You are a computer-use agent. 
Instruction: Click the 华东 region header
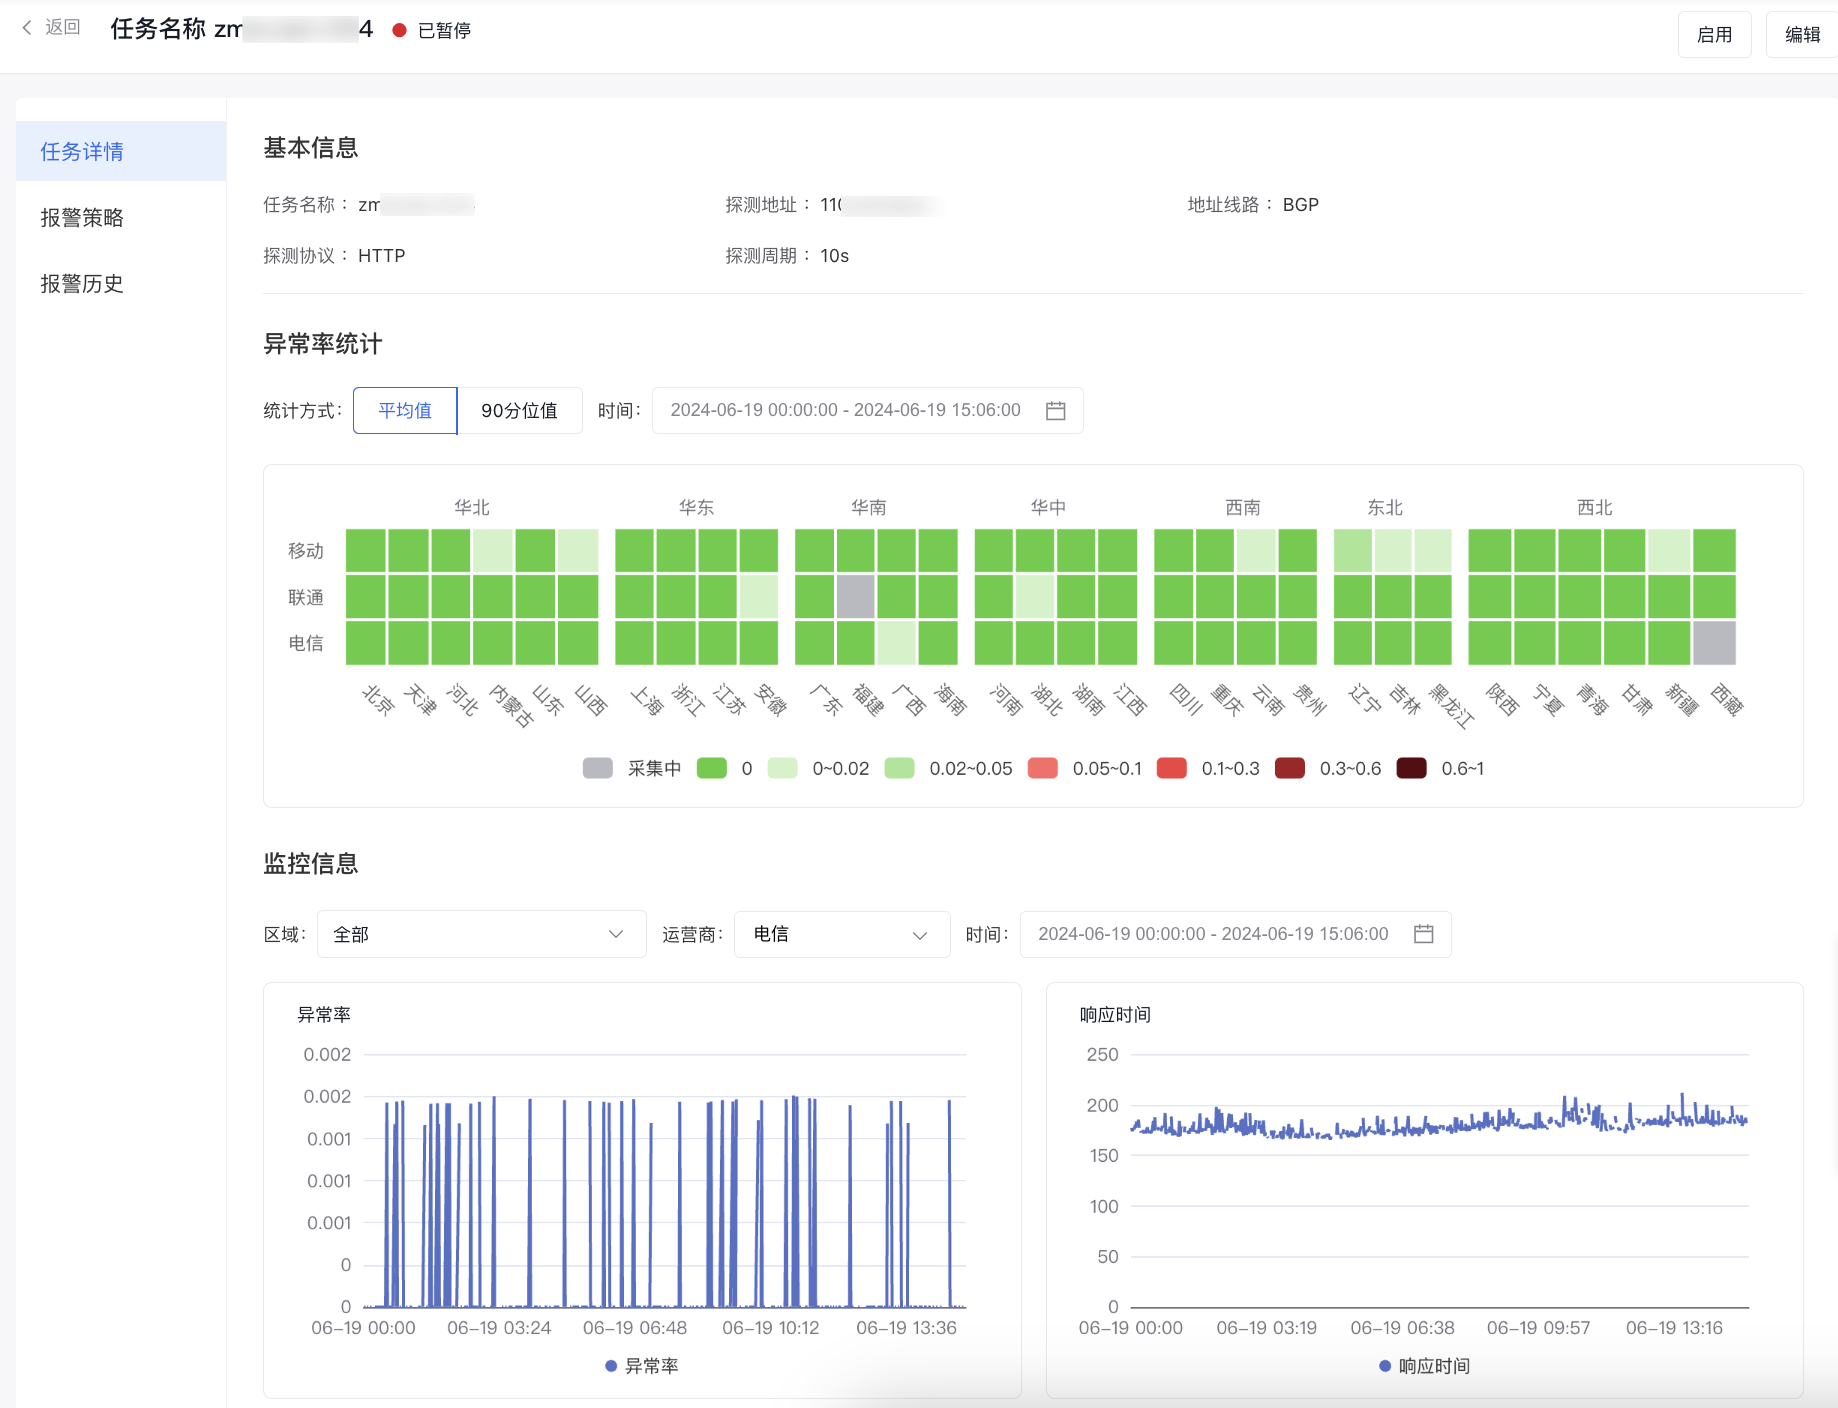[697, 508]
